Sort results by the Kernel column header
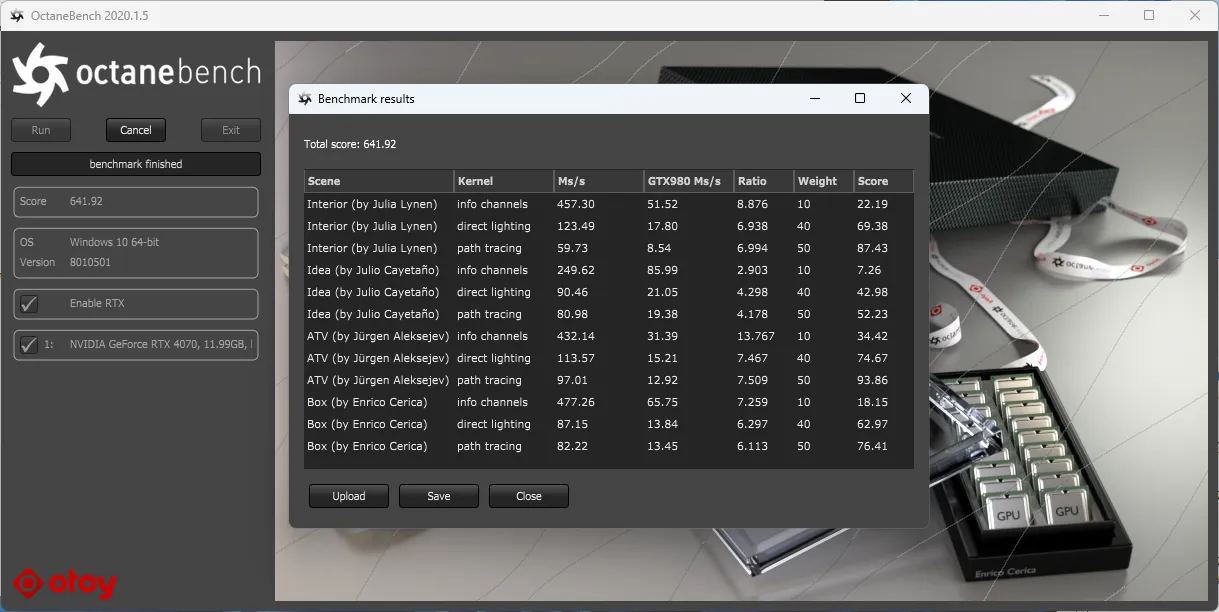Viewport: 1219px width, 612px height. click(x=503, y=181)
